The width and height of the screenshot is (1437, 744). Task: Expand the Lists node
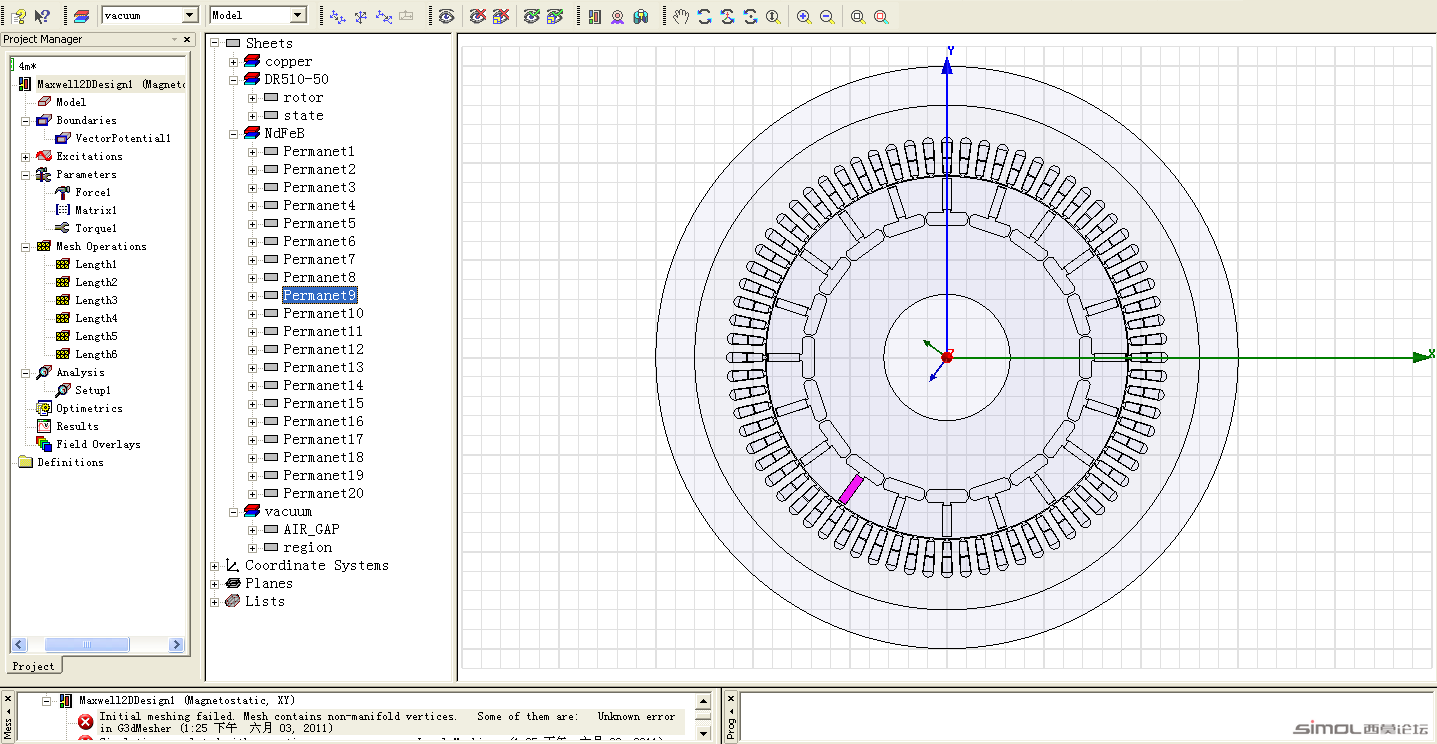(214, 601)
